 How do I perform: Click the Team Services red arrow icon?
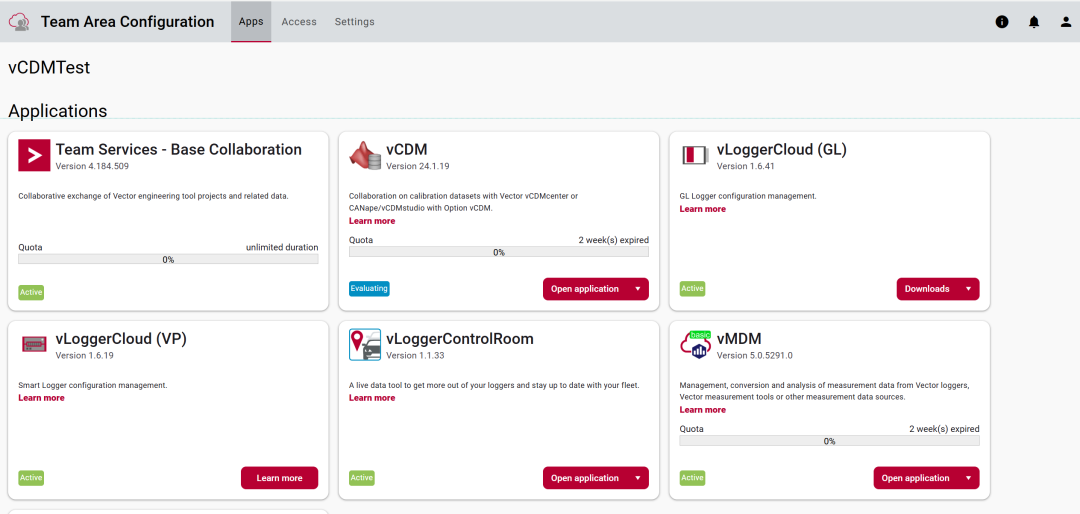pos(34,155)
